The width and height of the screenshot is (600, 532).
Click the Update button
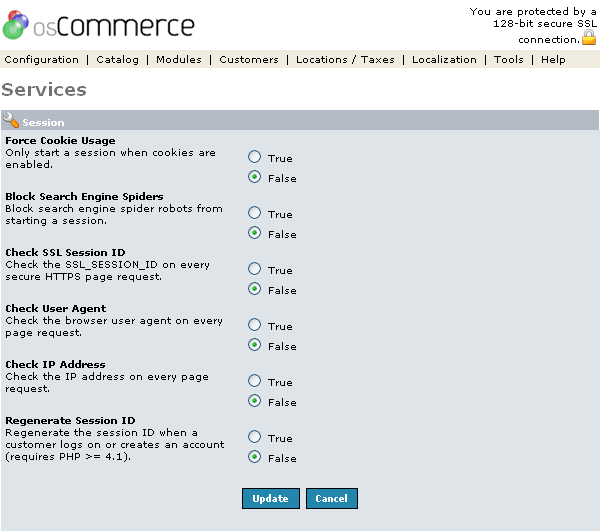click(x=271, y=498)
